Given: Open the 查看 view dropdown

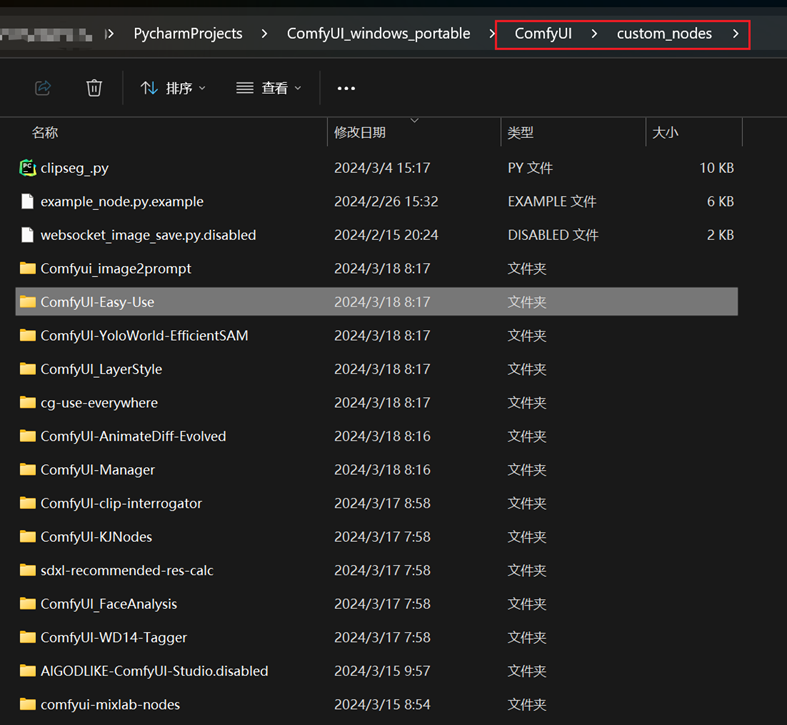Looking at the screenshot, I should pos(269,88).
